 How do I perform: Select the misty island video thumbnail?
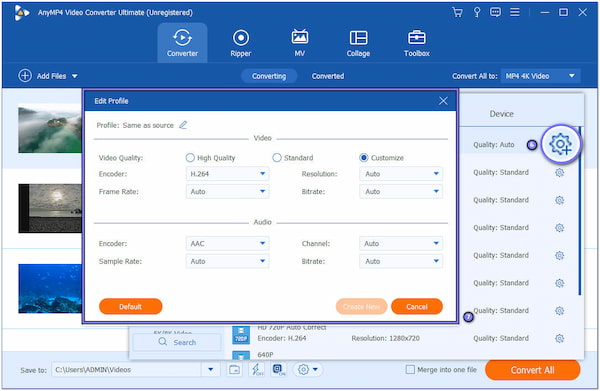pos(50,129)
